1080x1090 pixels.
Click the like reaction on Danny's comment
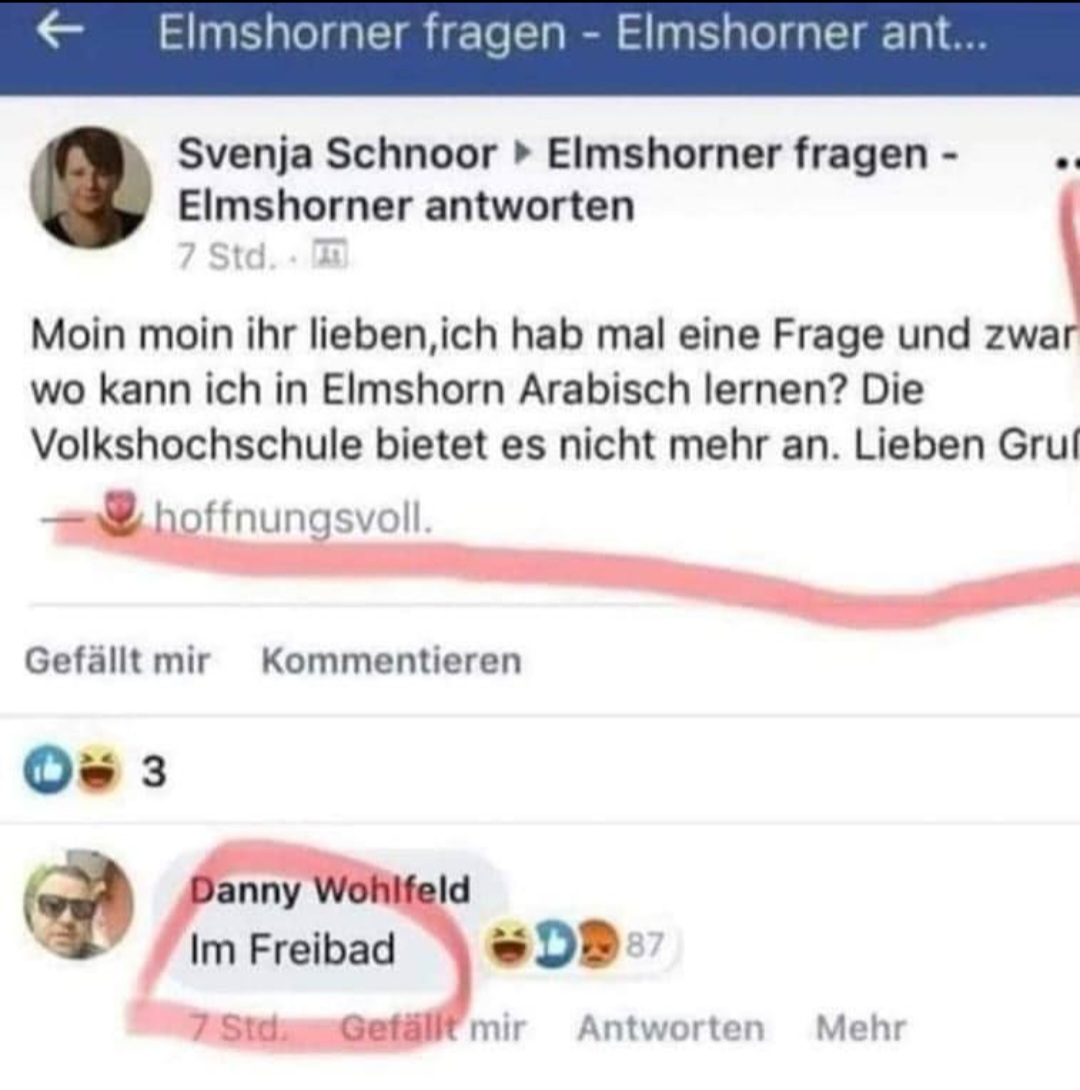(555, 945)
